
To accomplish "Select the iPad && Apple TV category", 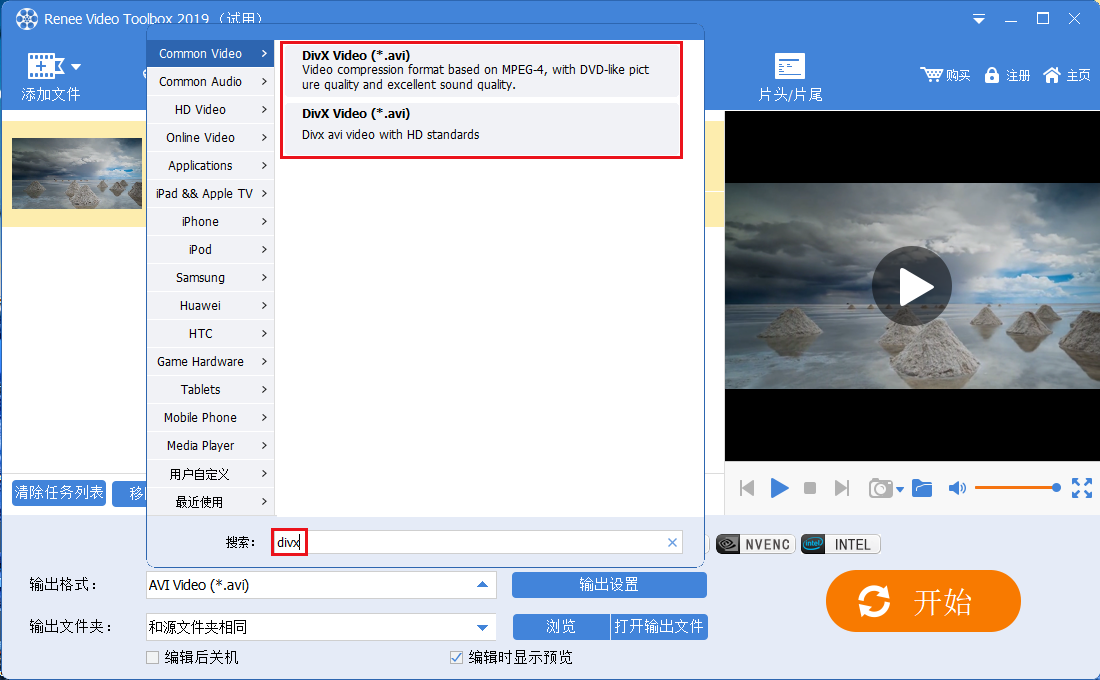I will pyautogui.click(x=210, y=194).
